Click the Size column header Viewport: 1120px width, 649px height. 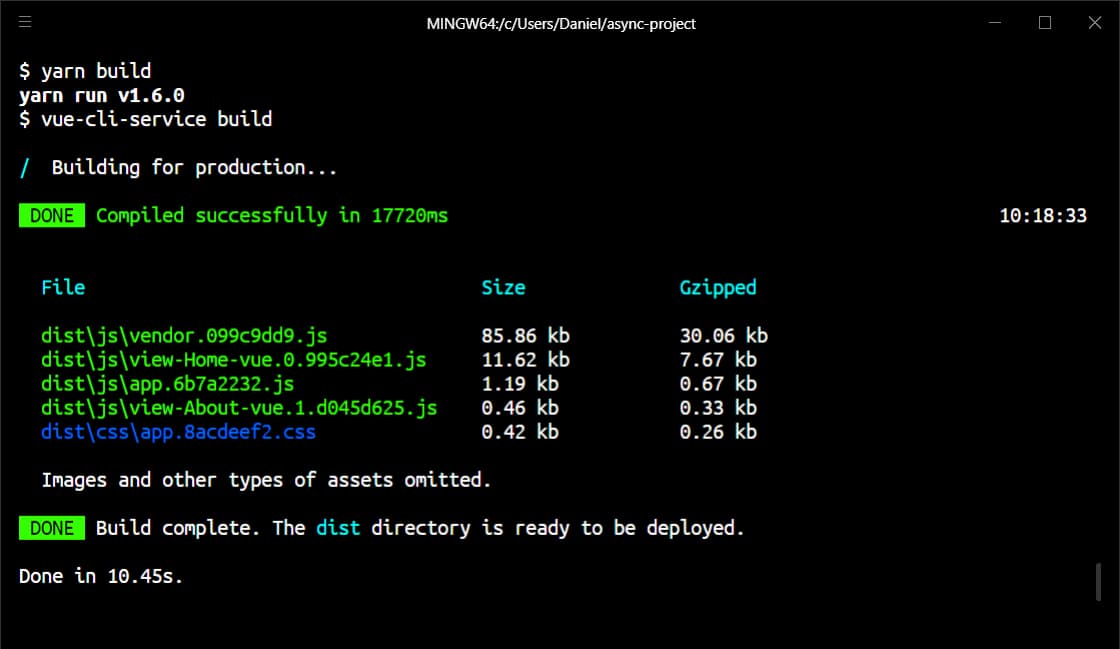[504, 287]
